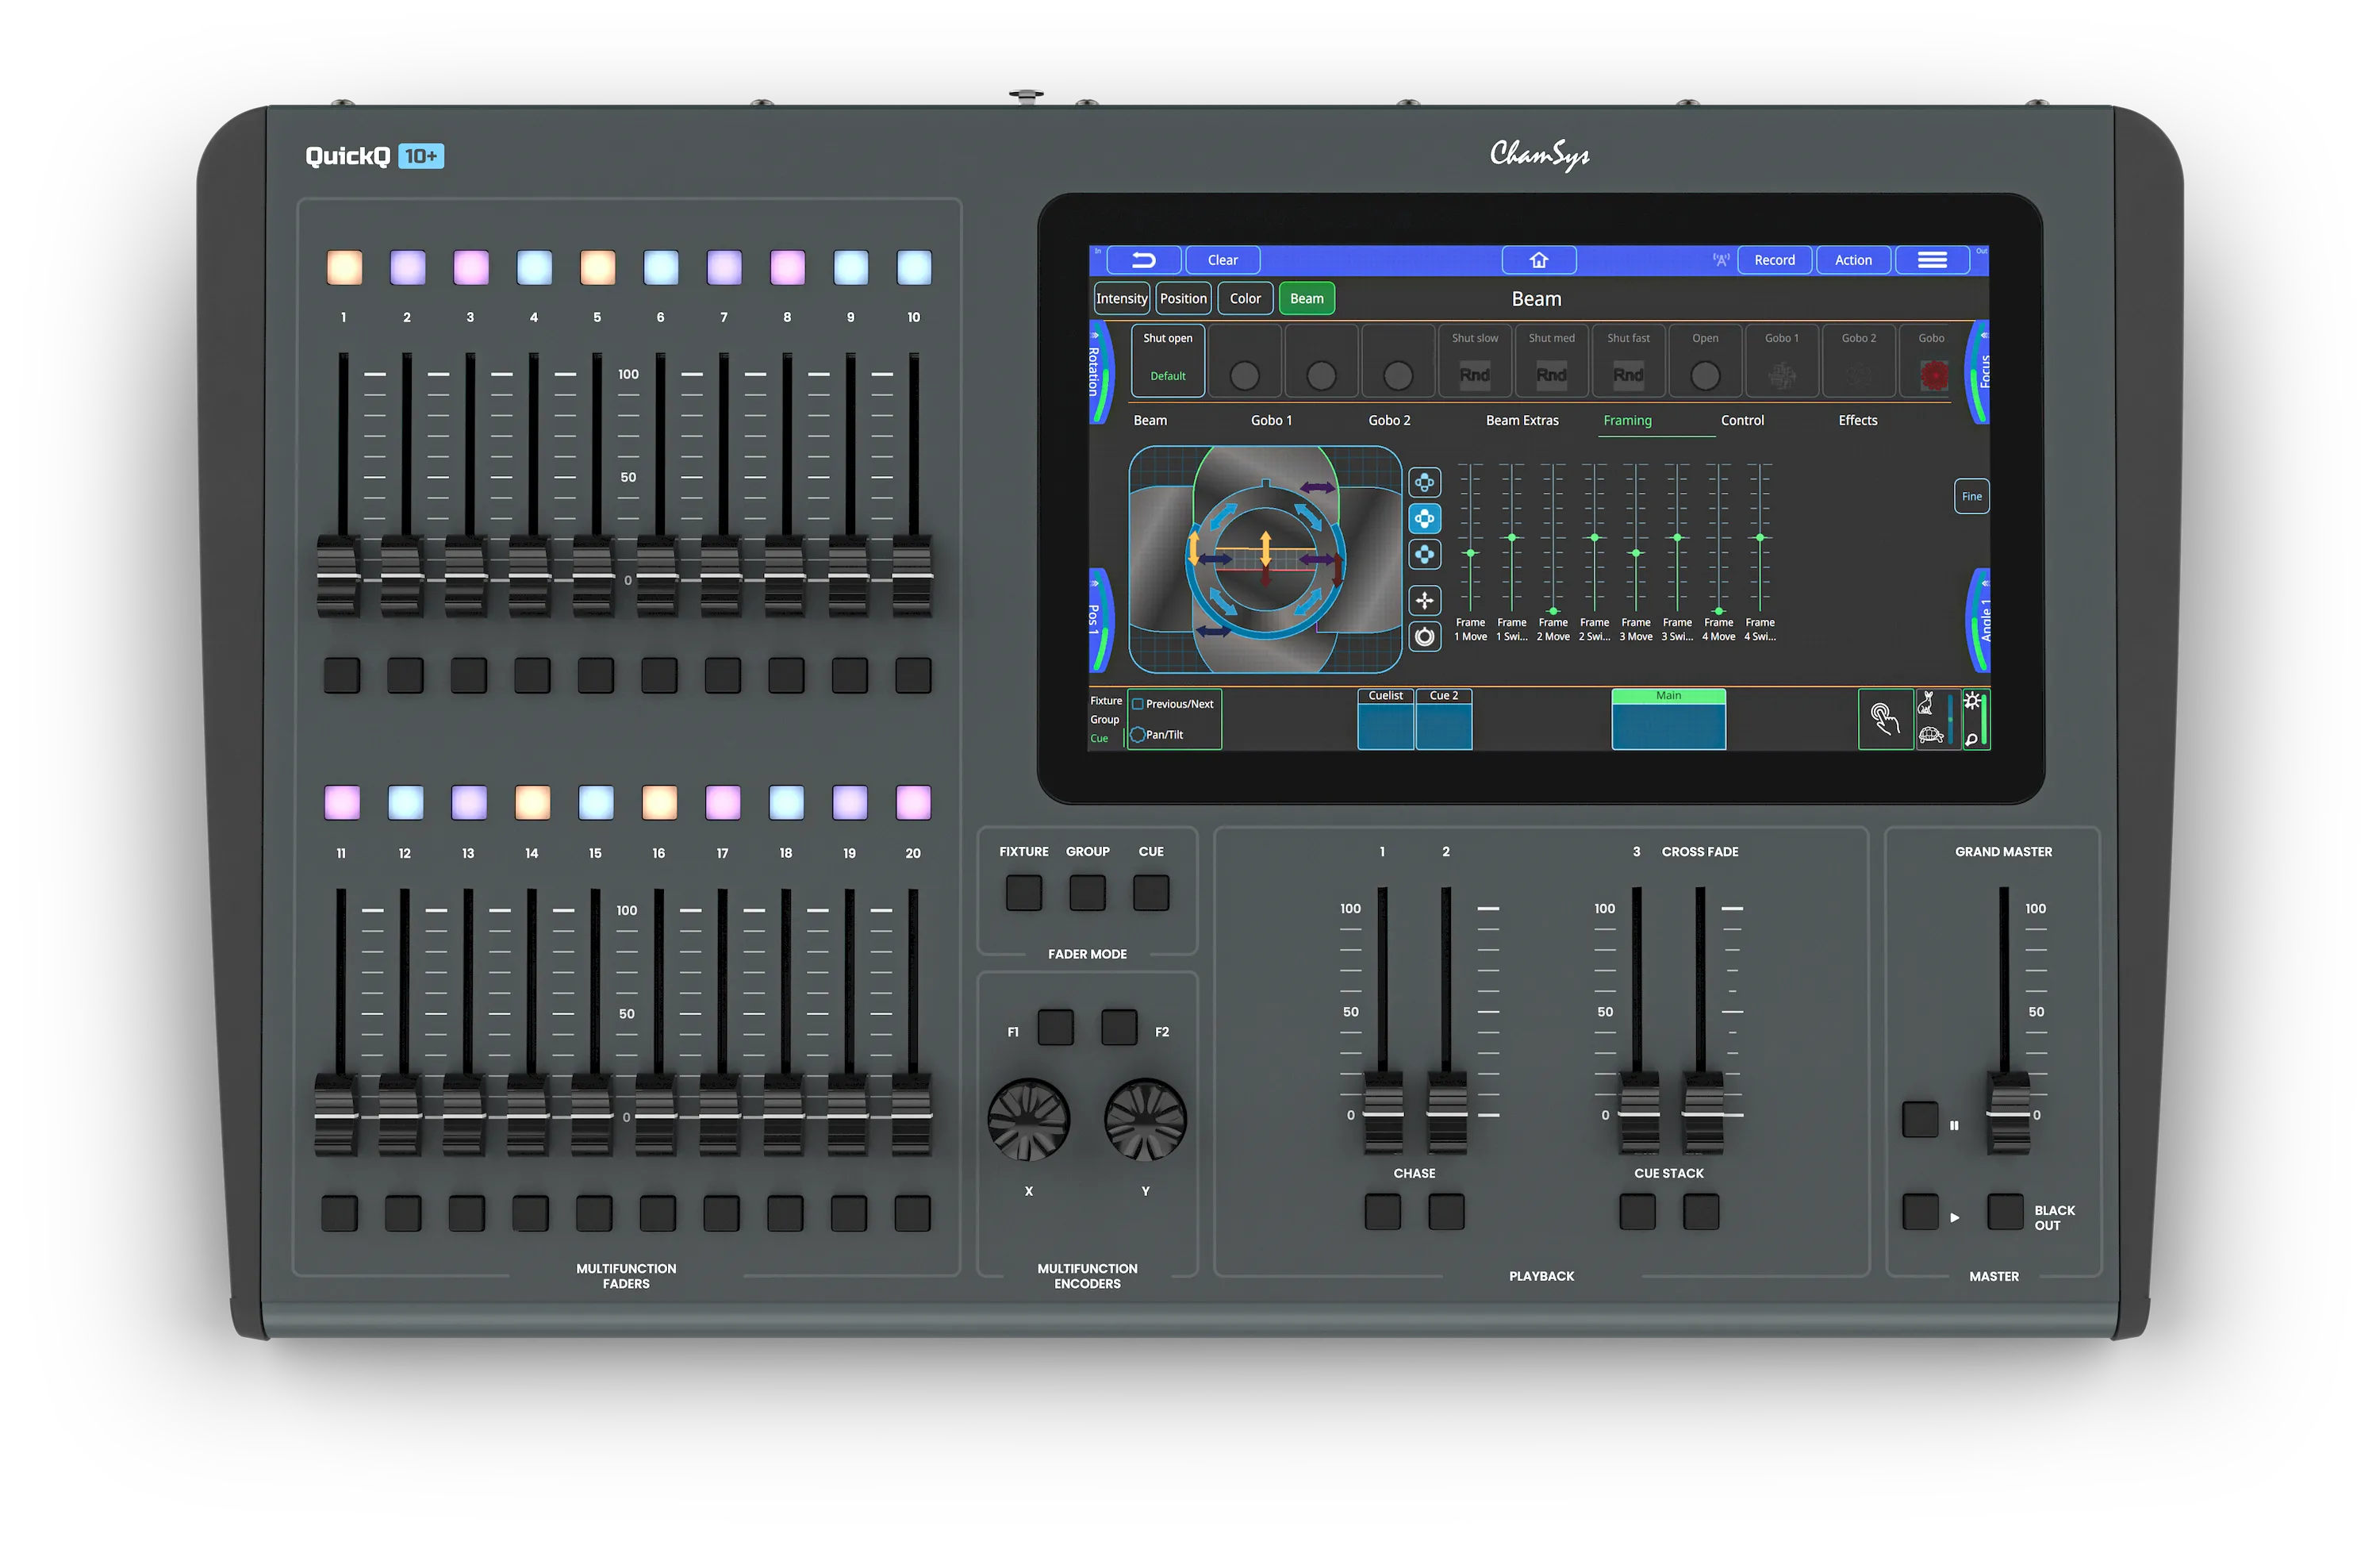Viewport: 2380px width, 1553px height.
Task: Push the lit pad button numbered 20
Action: click(x=913, y=803)
